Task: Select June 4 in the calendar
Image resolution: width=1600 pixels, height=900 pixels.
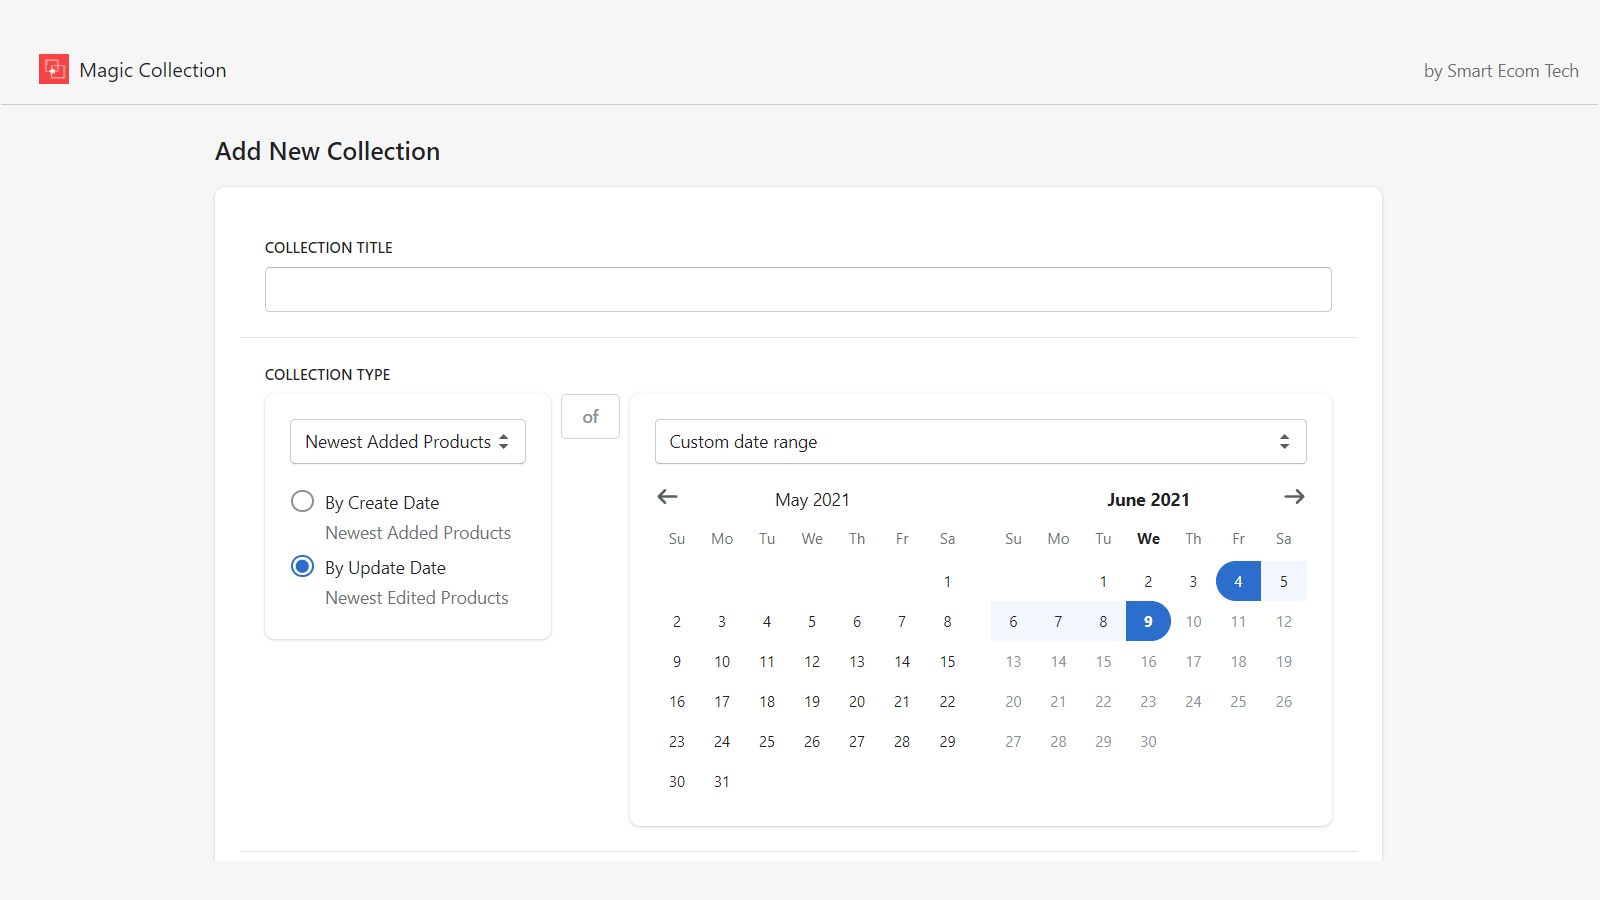Action: 1238,581
